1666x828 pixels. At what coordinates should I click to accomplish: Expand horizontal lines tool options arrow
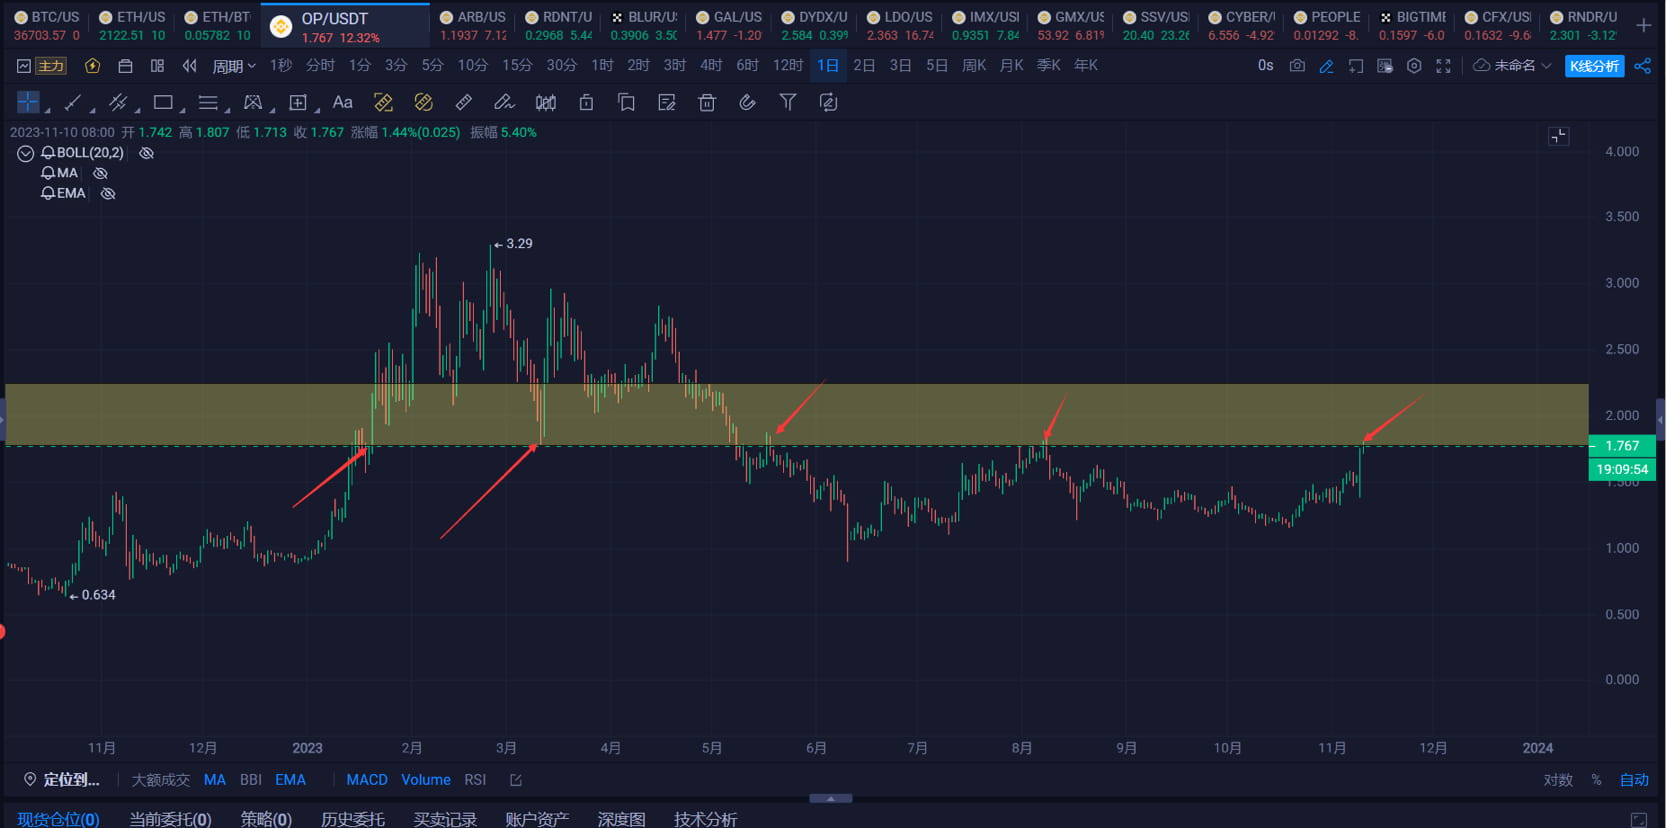pyautogui.click(x=227, y=110)
